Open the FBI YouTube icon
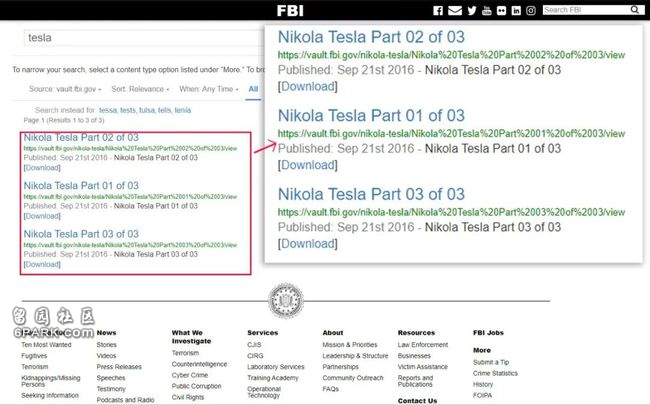 tap(487, 10)
